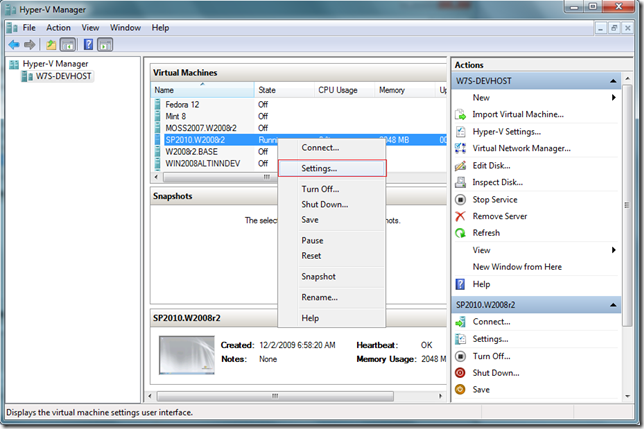Open the File menu
This screenshot has width=644, height=429.
[x=29, y=28]
